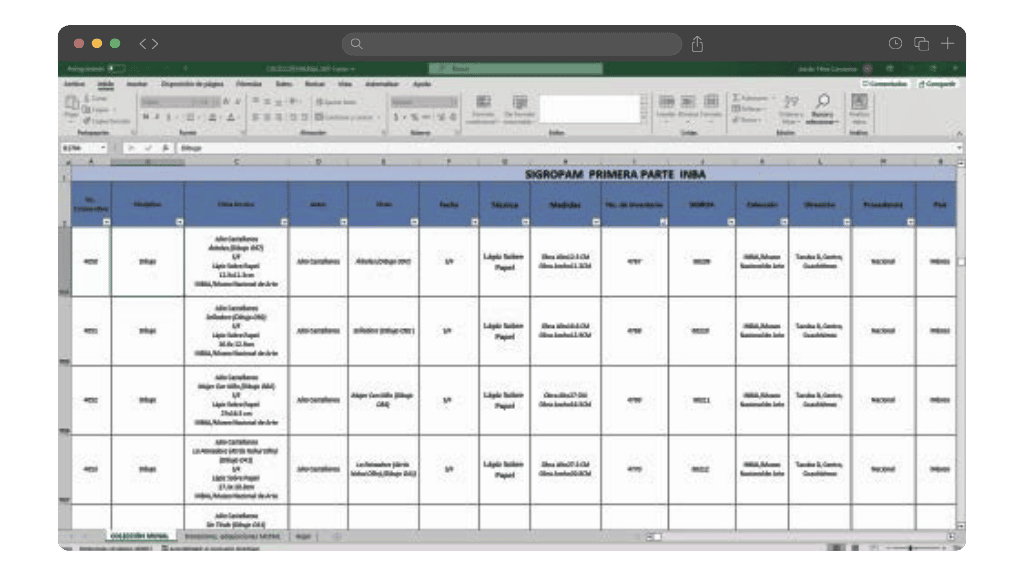Add a new sheet with plus button
The width and height of the screenshot is (1024, 576).
click(x=336, y=537)
